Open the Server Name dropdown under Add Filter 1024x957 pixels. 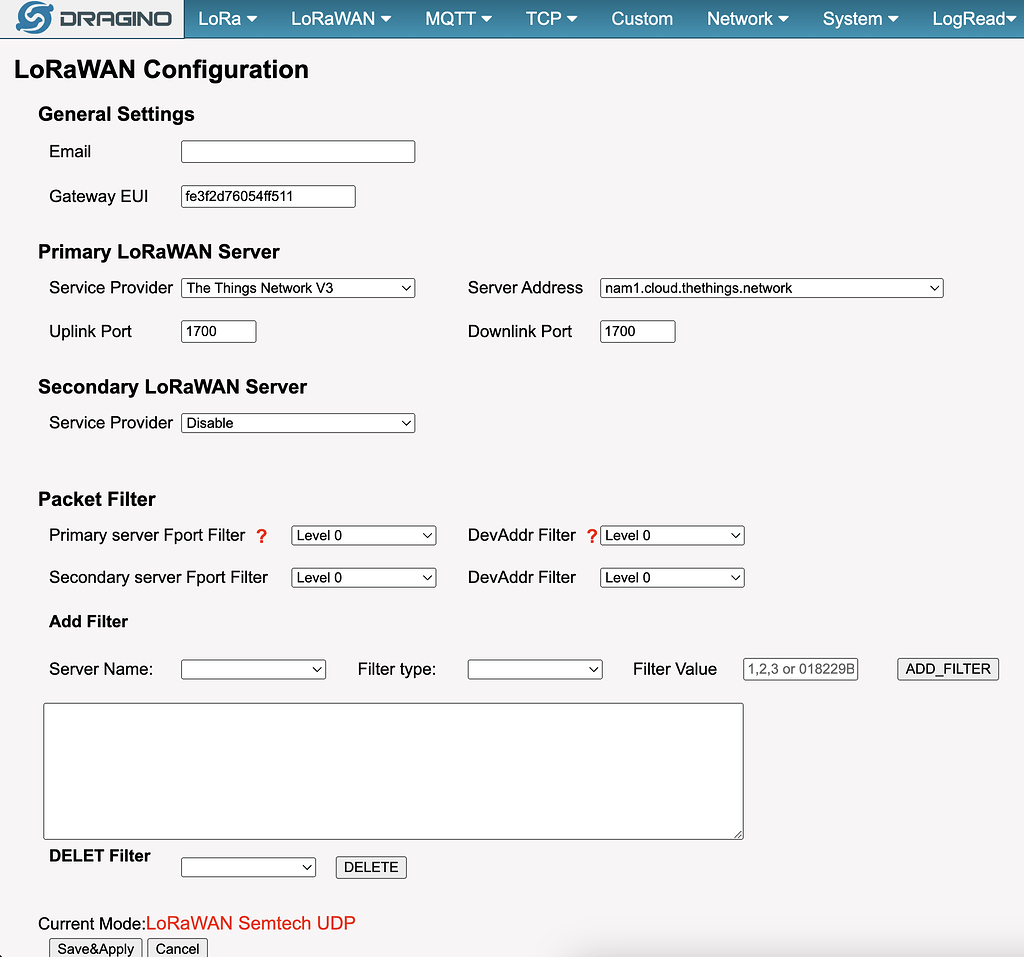[253, 669]
